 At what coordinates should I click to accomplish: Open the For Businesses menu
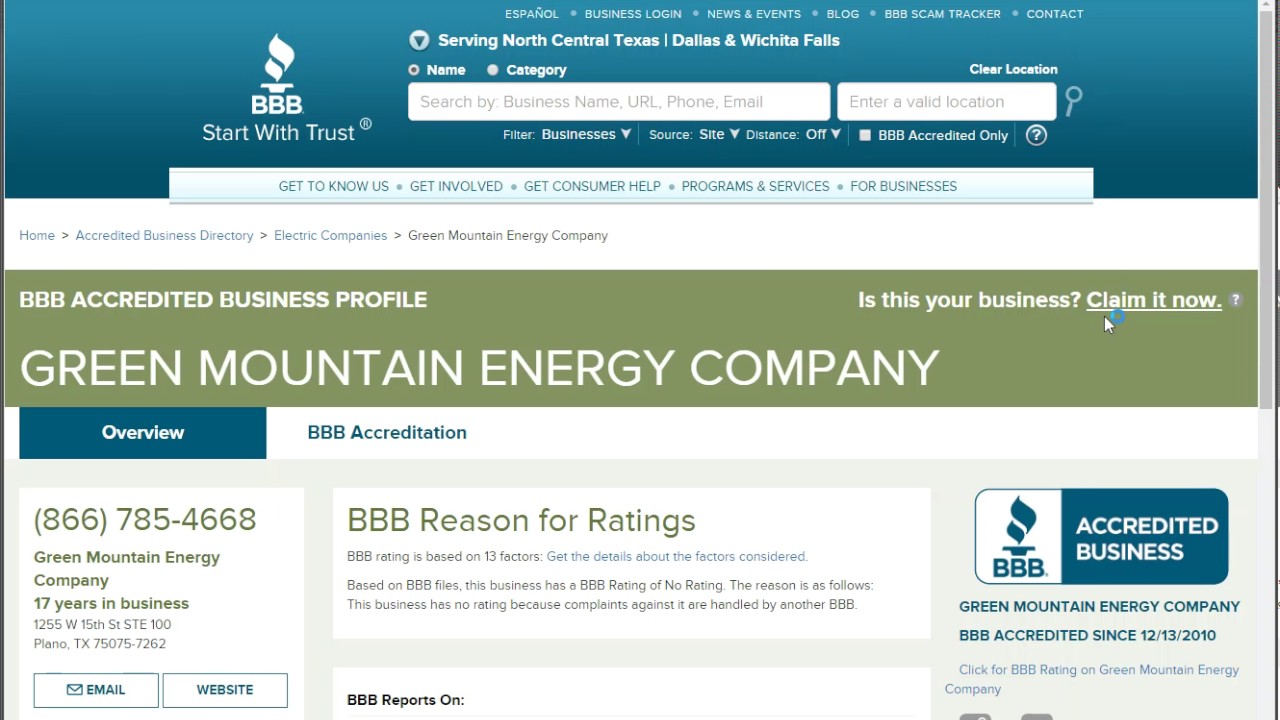(x=903, y=186)
